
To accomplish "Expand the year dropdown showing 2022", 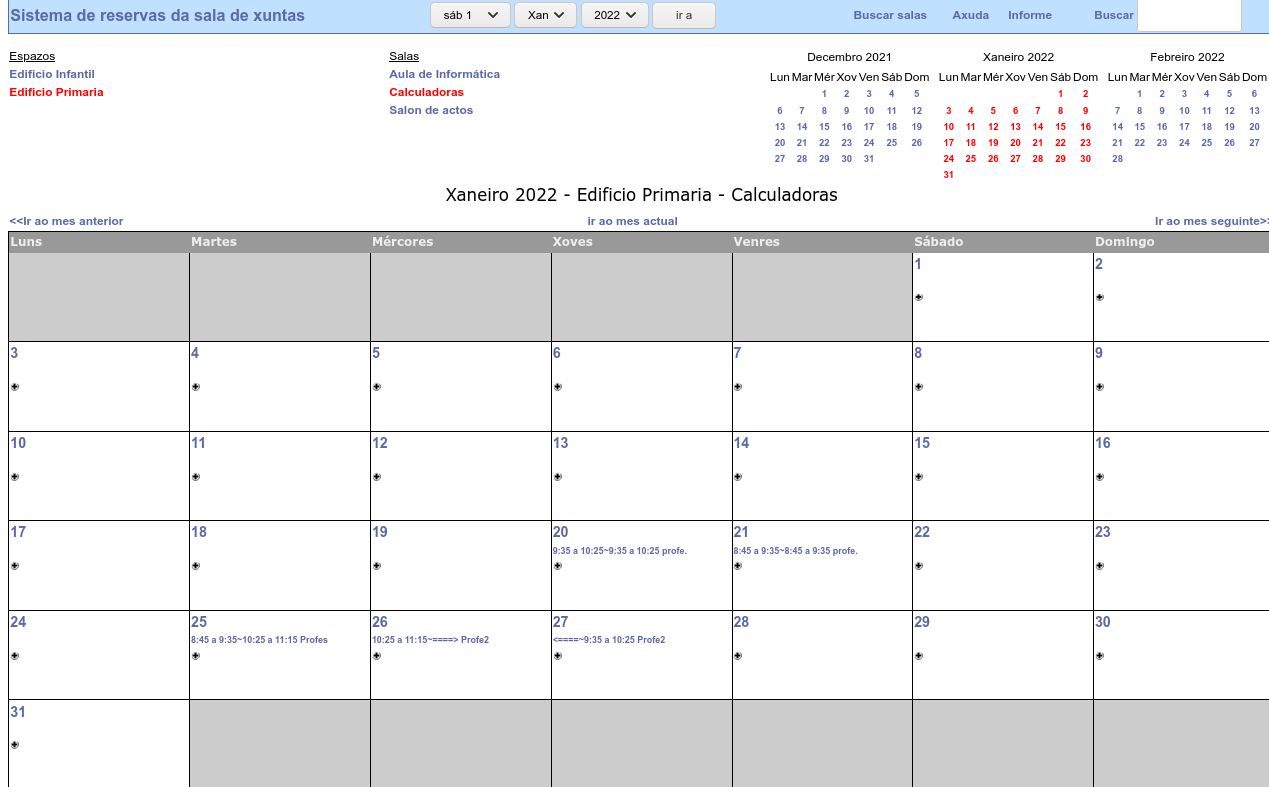I will tap(614, 15).
